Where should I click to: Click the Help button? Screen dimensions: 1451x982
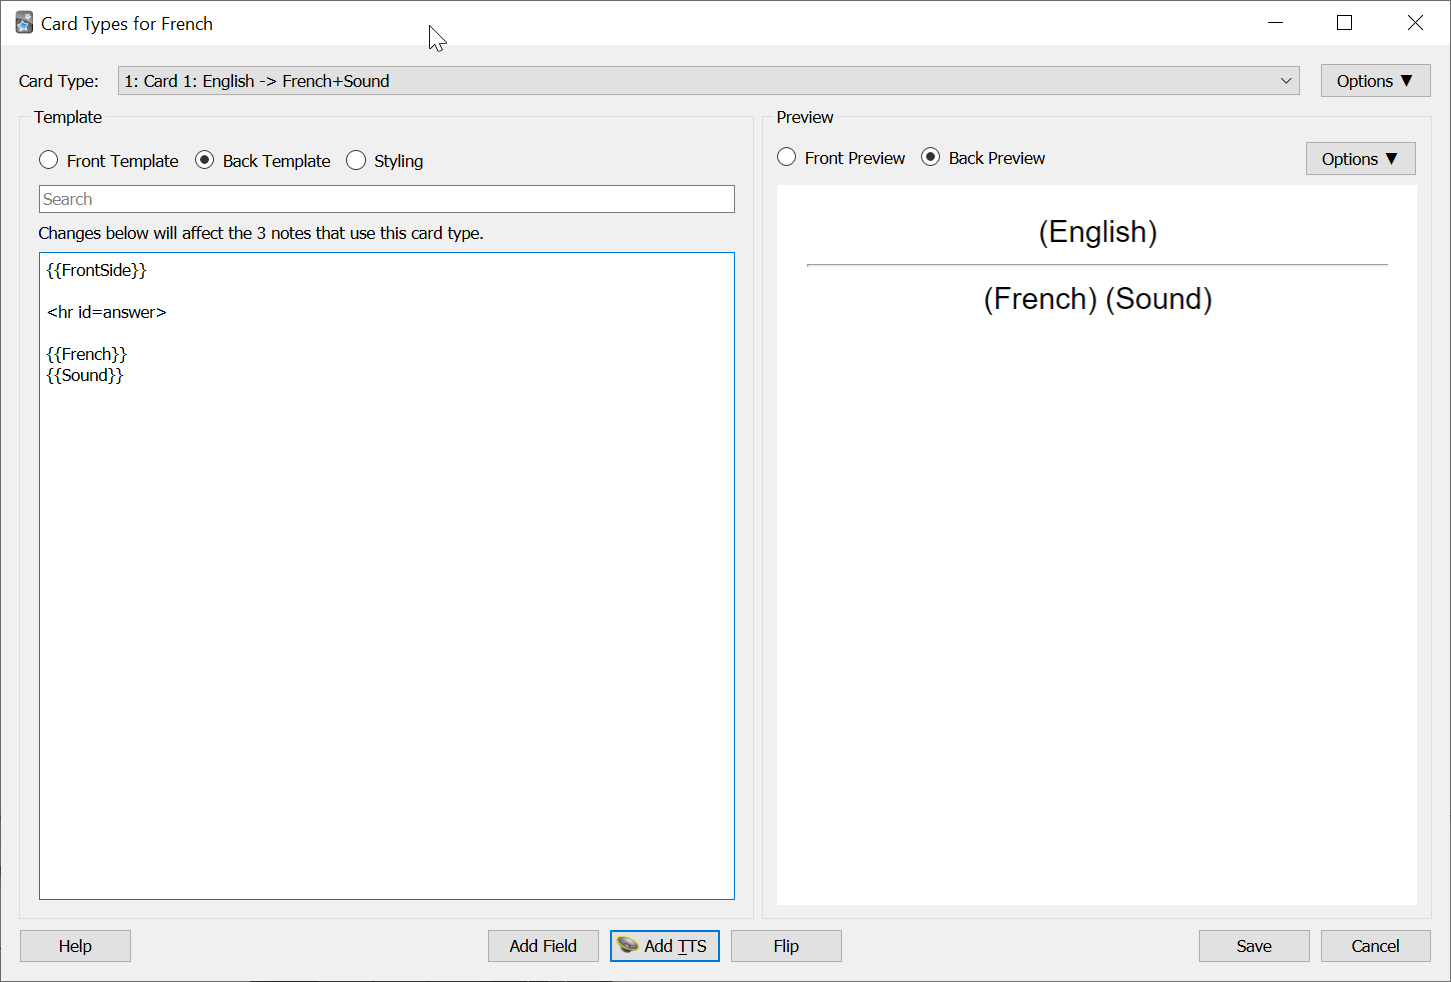[x=75, y=945]
